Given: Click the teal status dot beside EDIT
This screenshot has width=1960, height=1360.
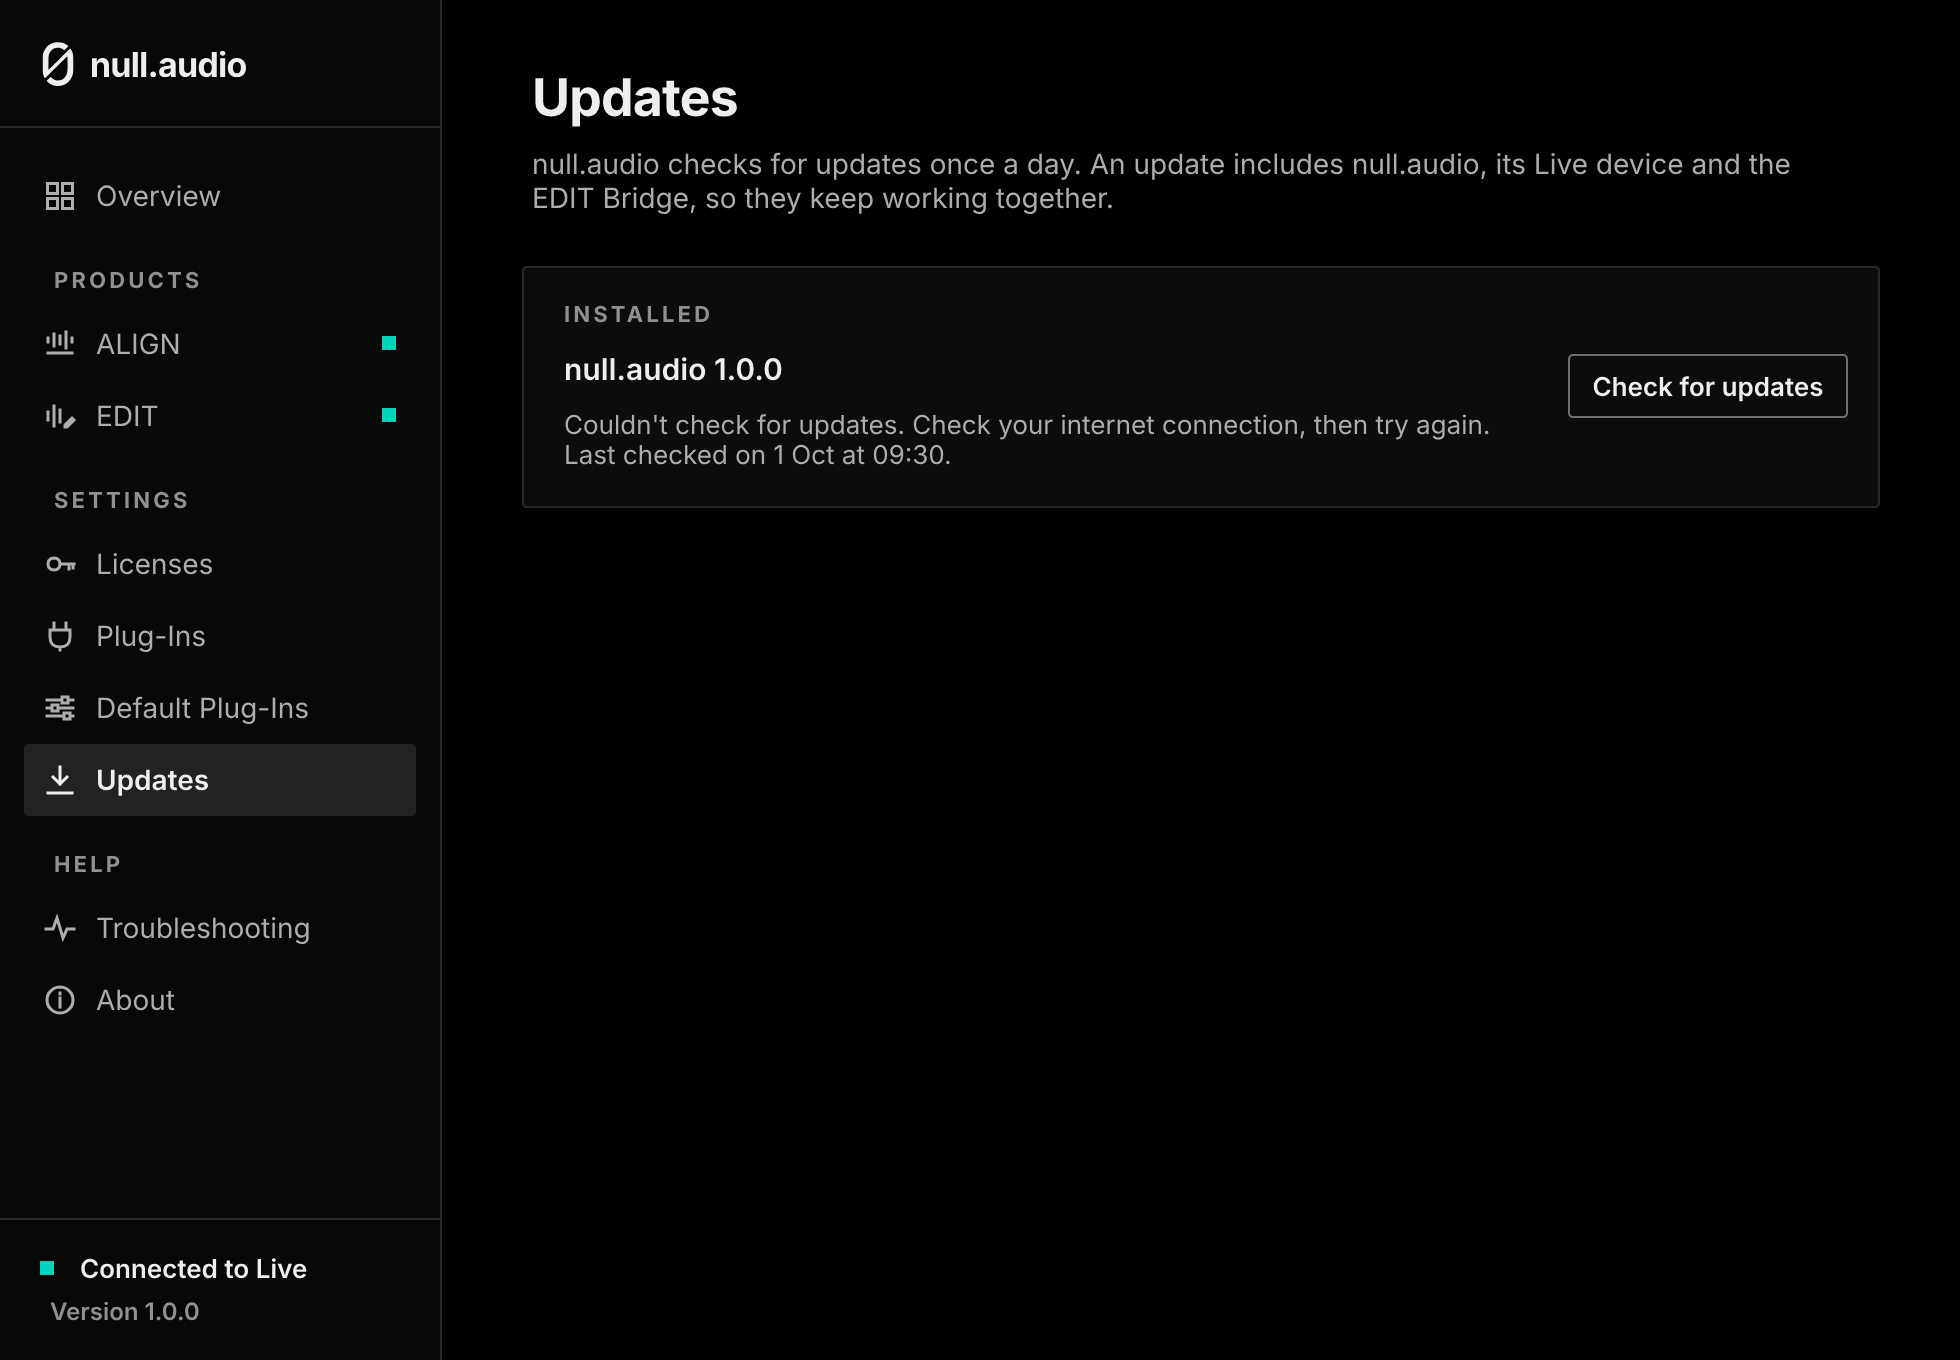Looking at the screenshot, I should coord(389,415).
